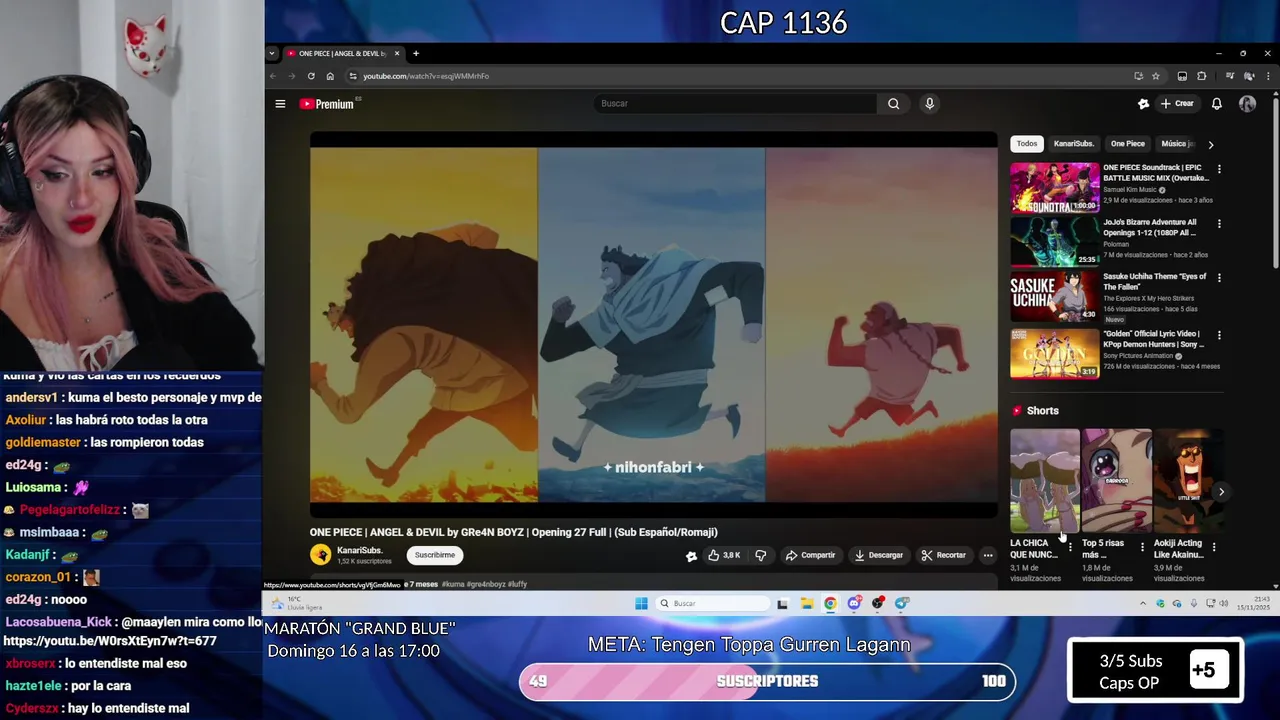Open File Explorer from the taskbar
The height and width of the screenshot is (720, 1280).
point(807,604)
